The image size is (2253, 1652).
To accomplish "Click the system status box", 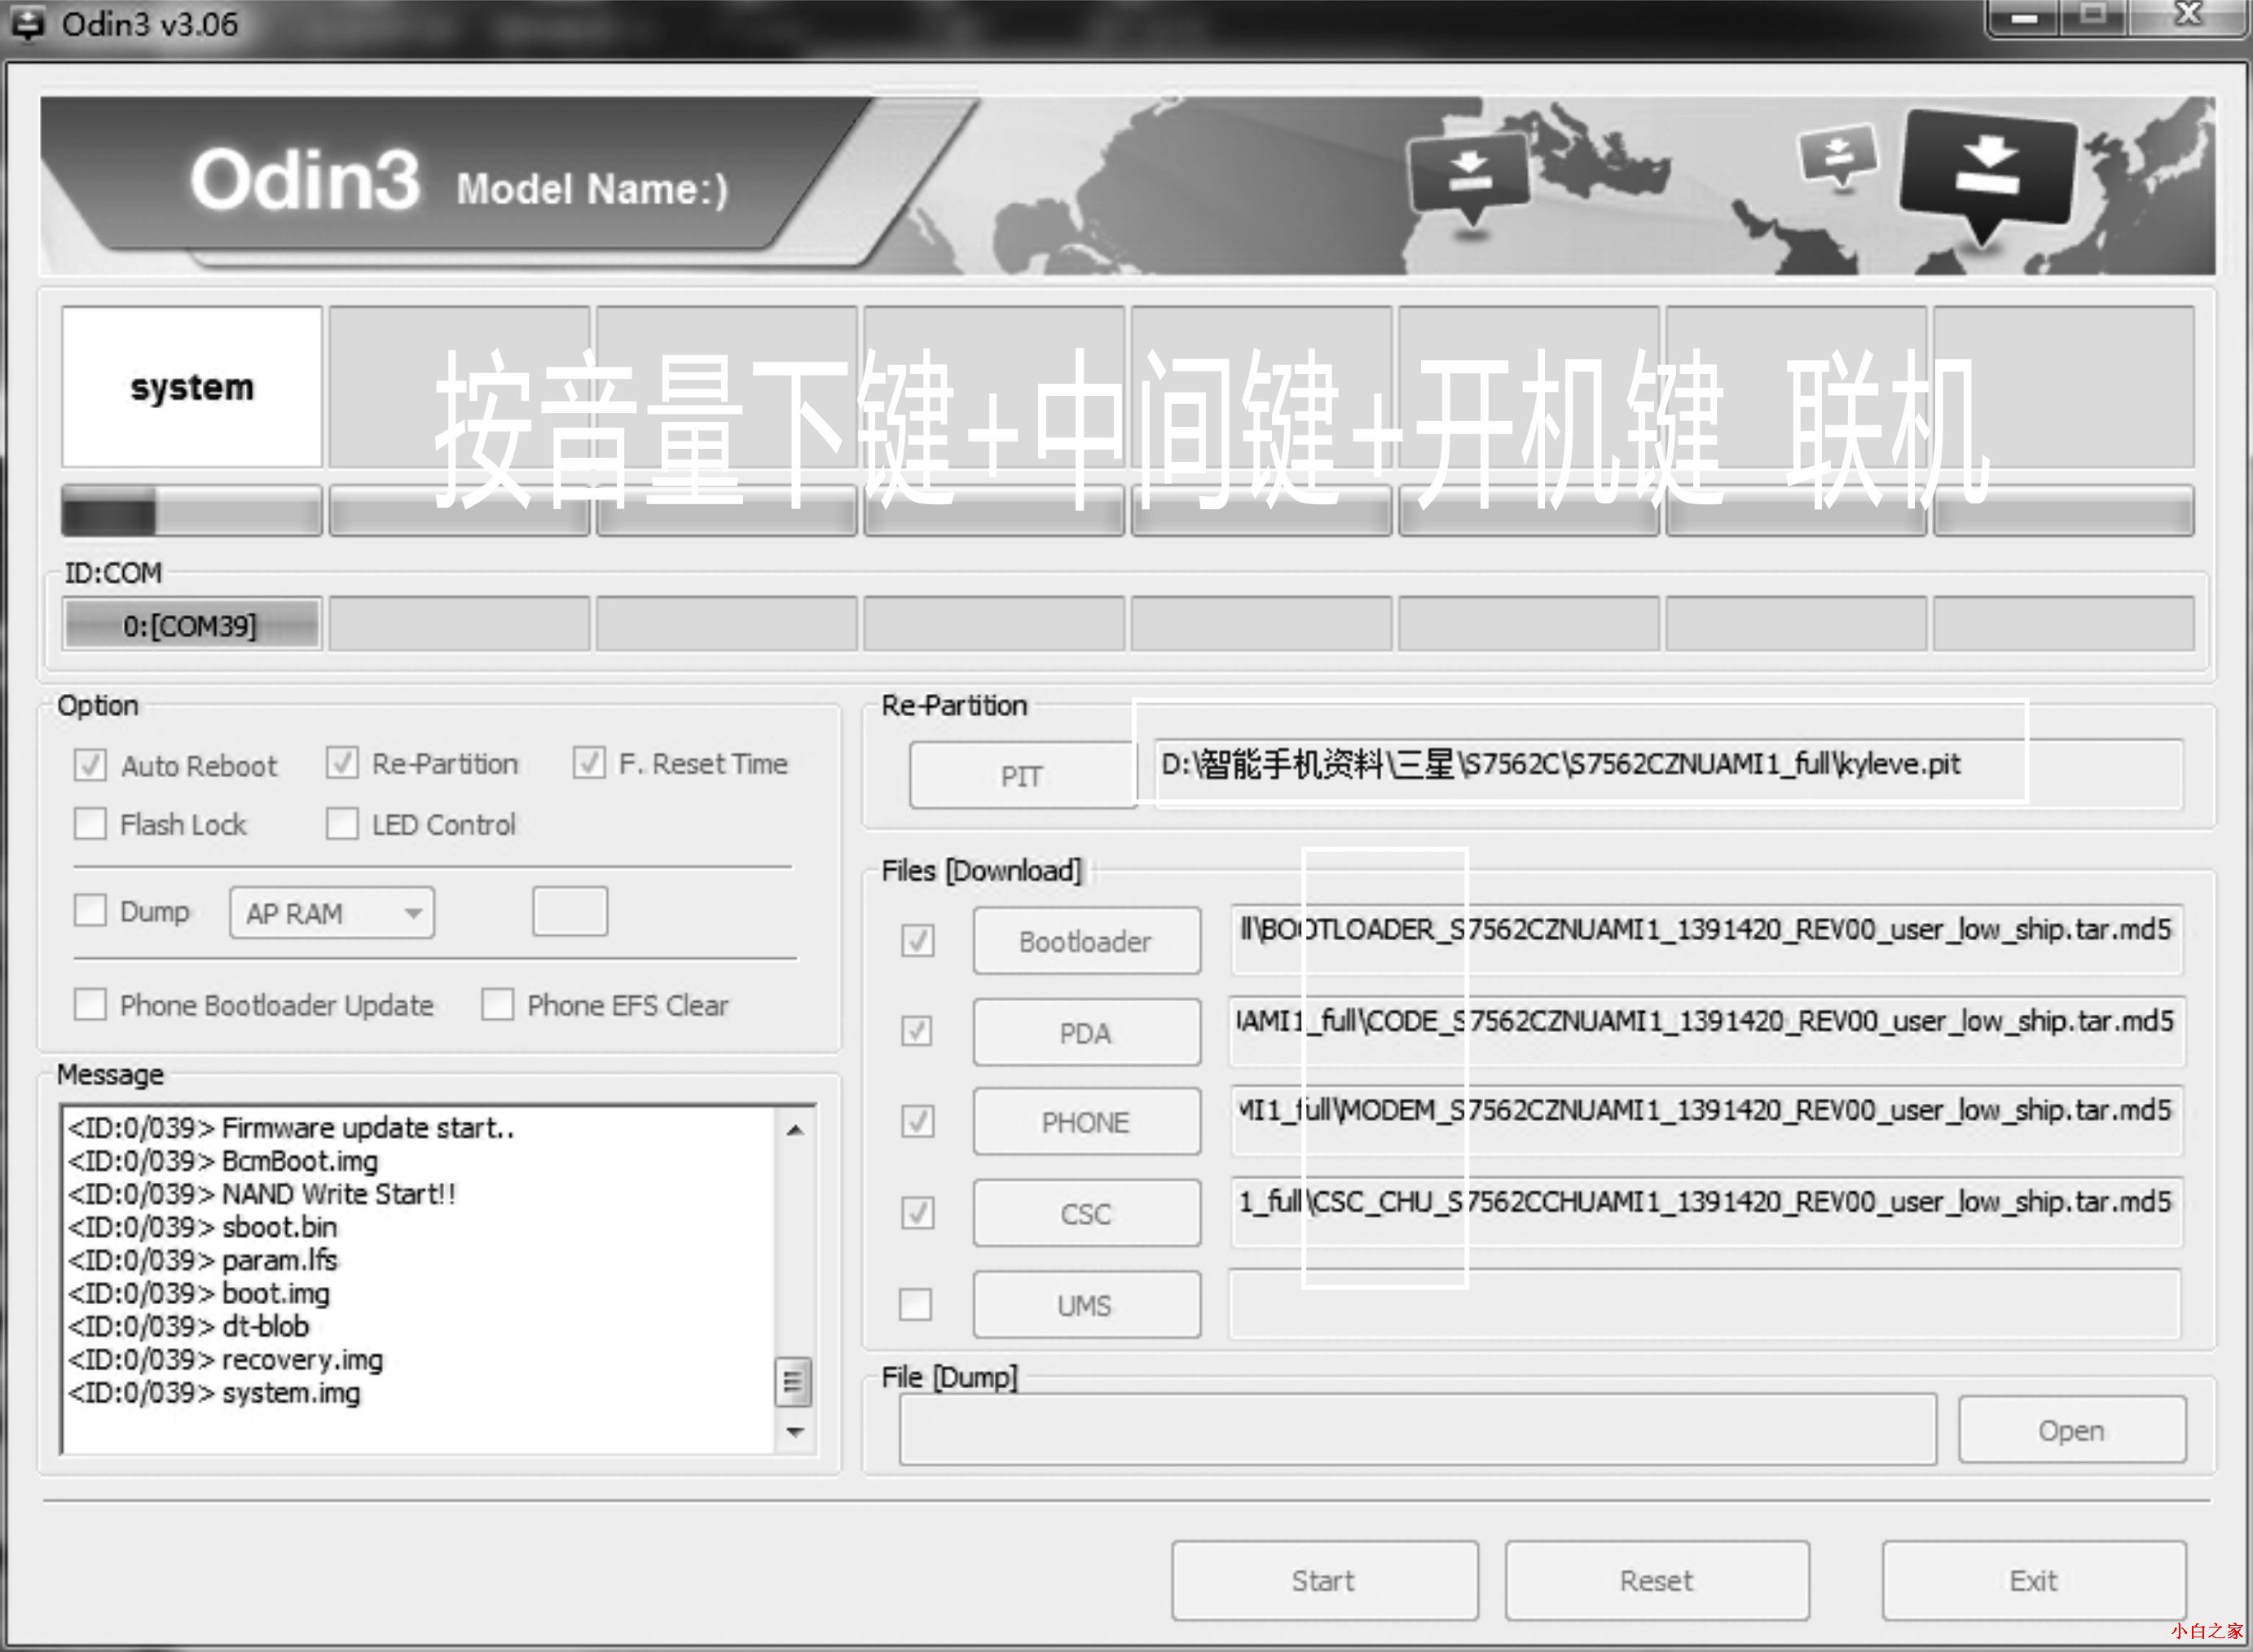I will click(x=192, y=386).
